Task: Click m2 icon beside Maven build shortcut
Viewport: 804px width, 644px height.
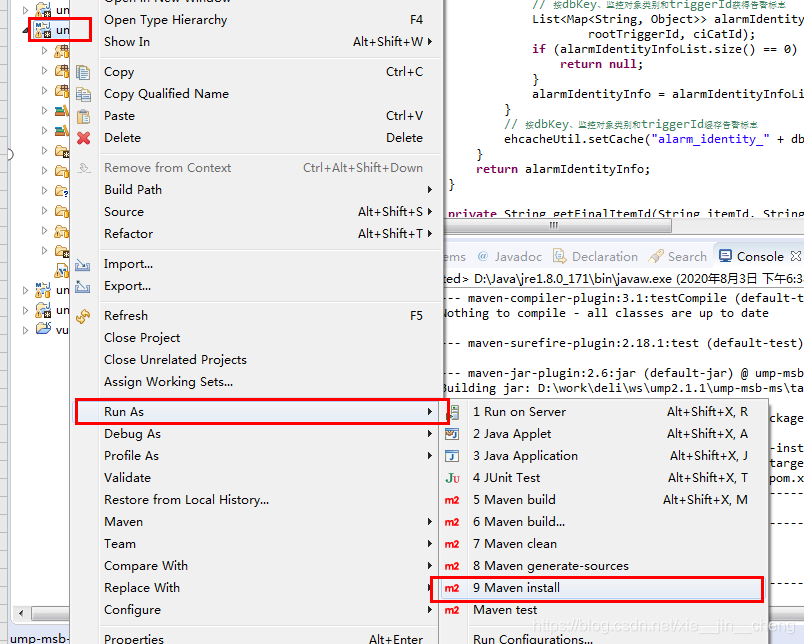Action: click(452, 500)
